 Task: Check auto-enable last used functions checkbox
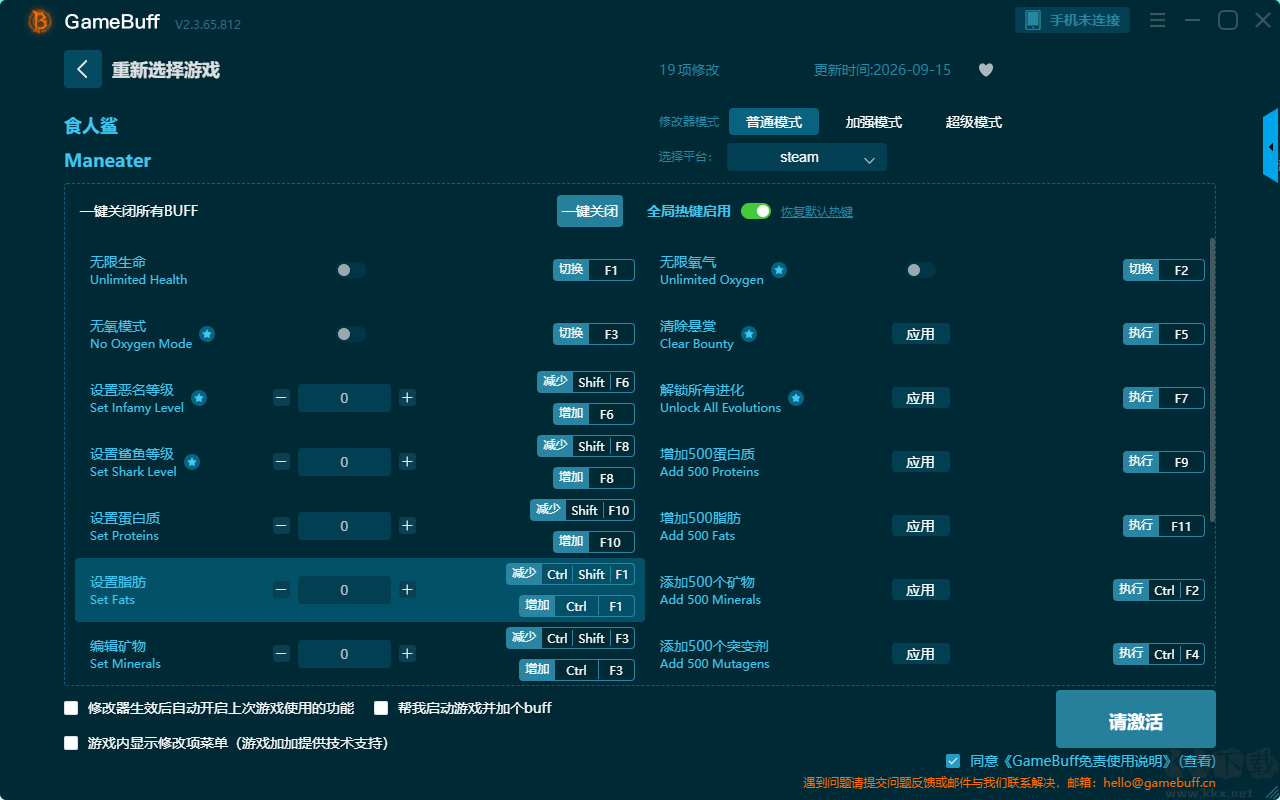pyautogui.click(x=71, y=708)
